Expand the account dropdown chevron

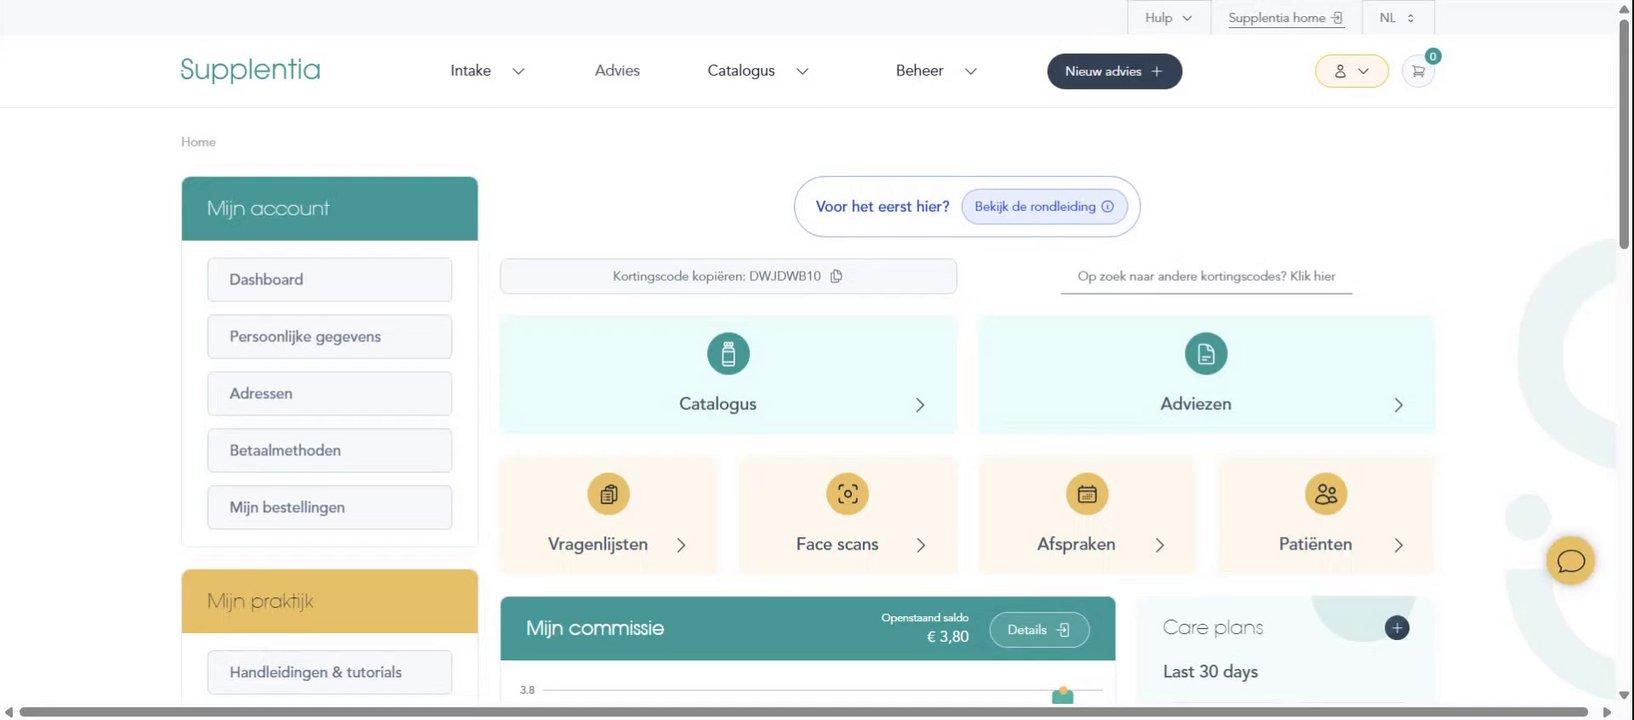1363,71
